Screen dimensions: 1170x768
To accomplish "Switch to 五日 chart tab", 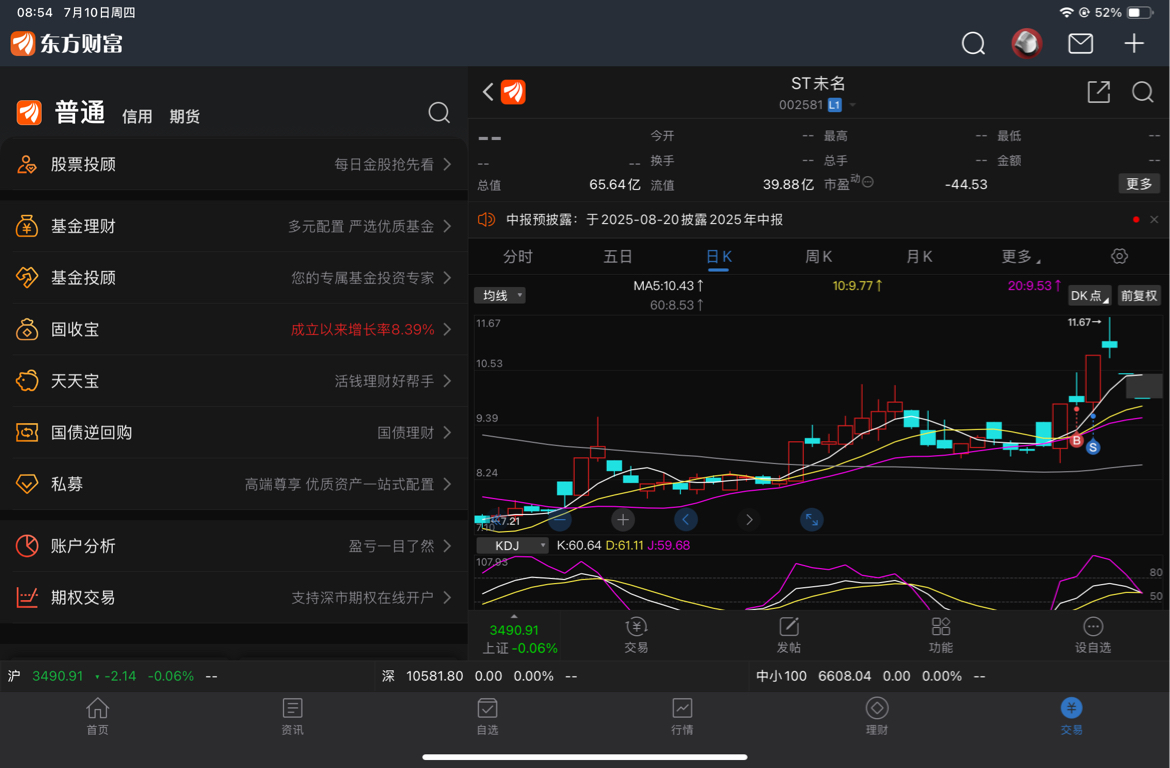I will coord(618,257).
